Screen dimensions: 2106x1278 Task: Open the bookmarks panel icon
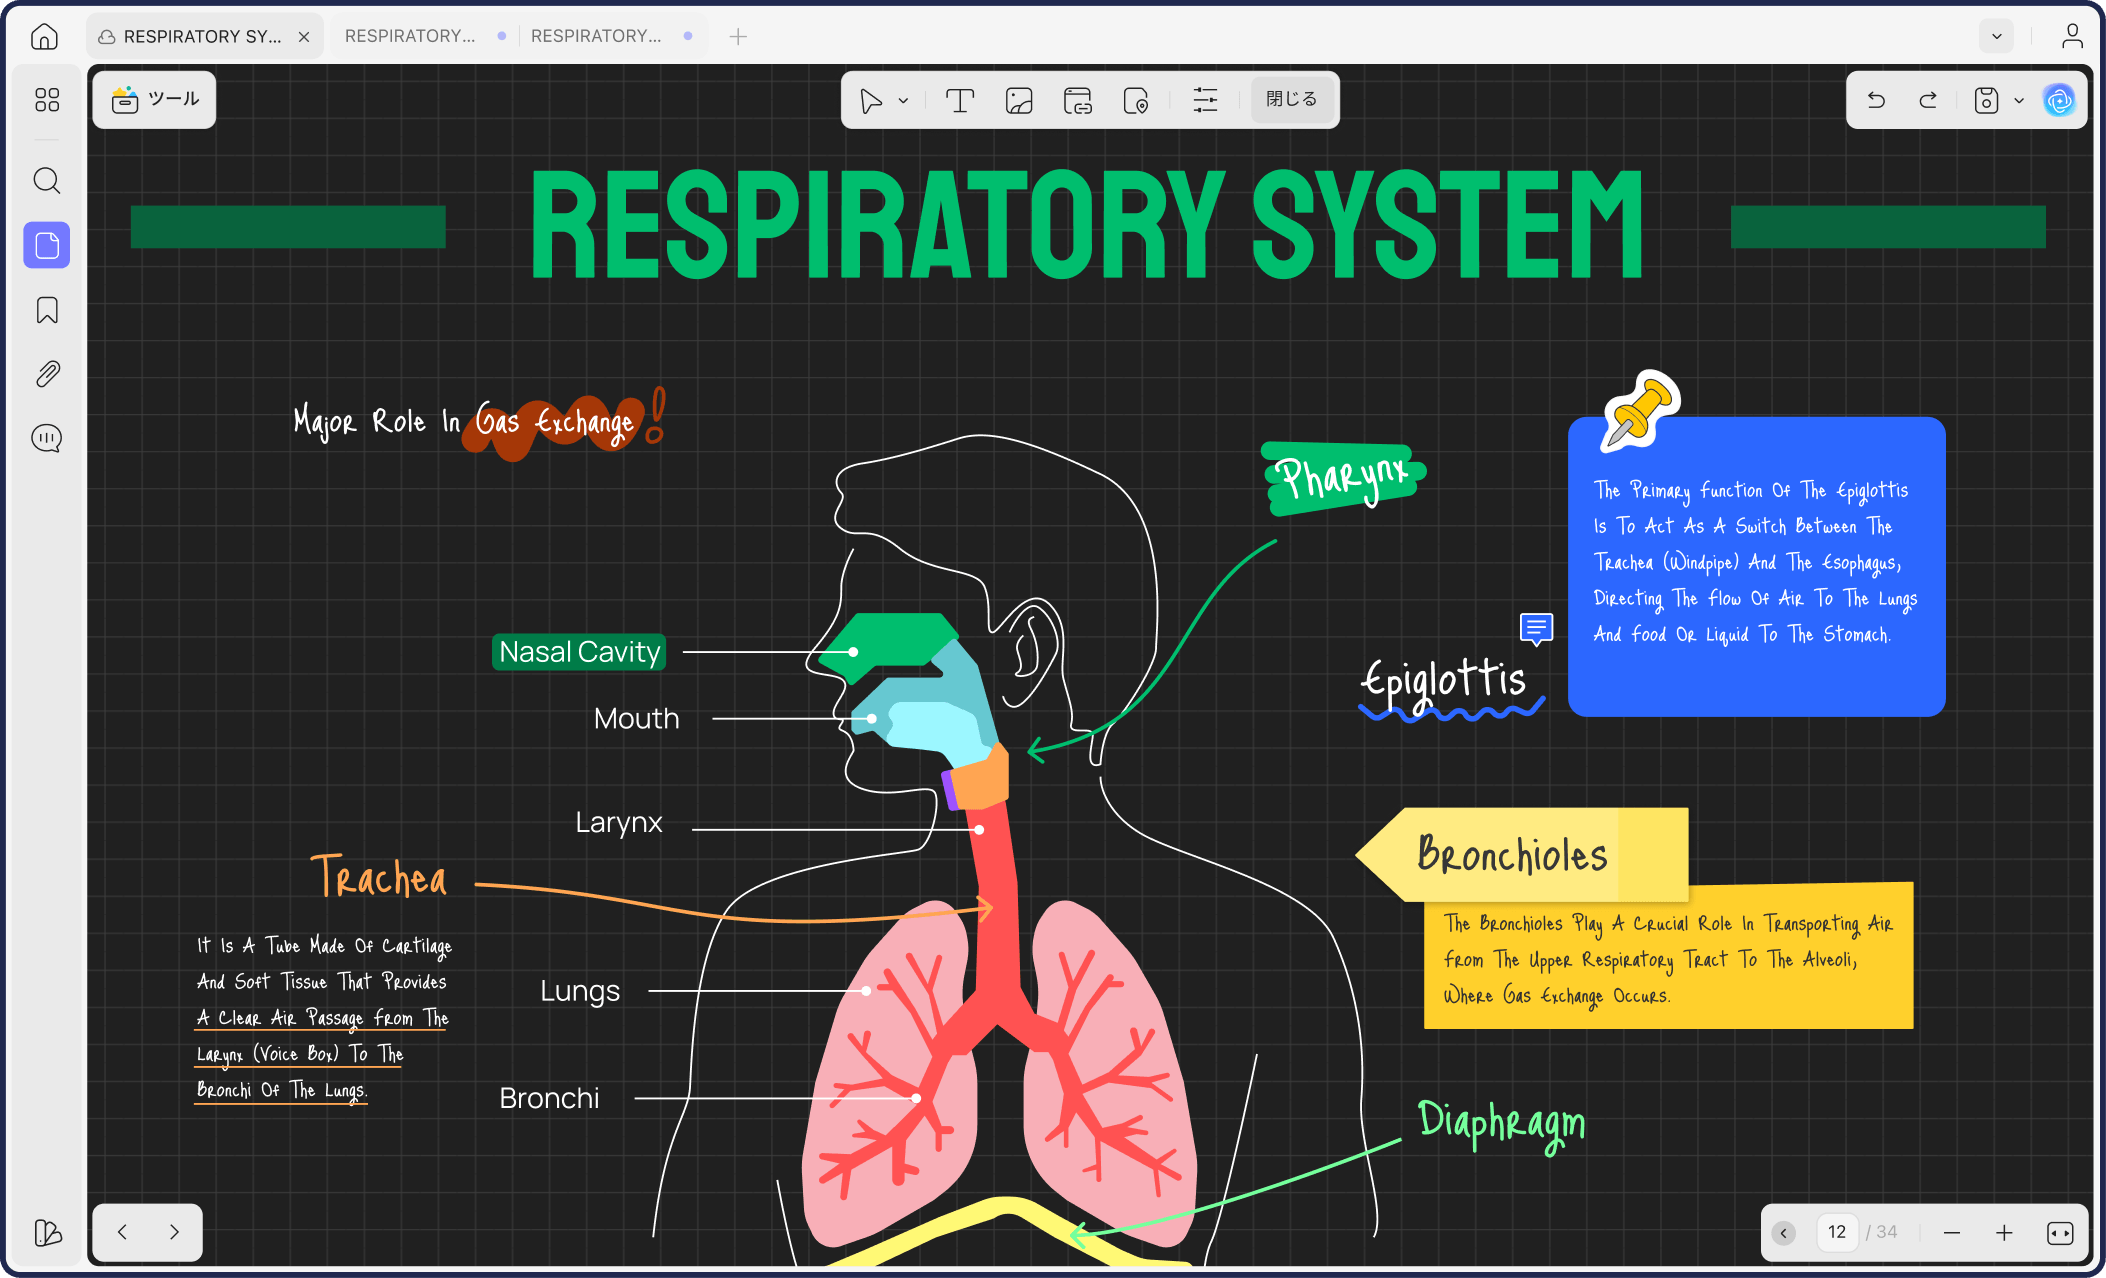point(47,310)
